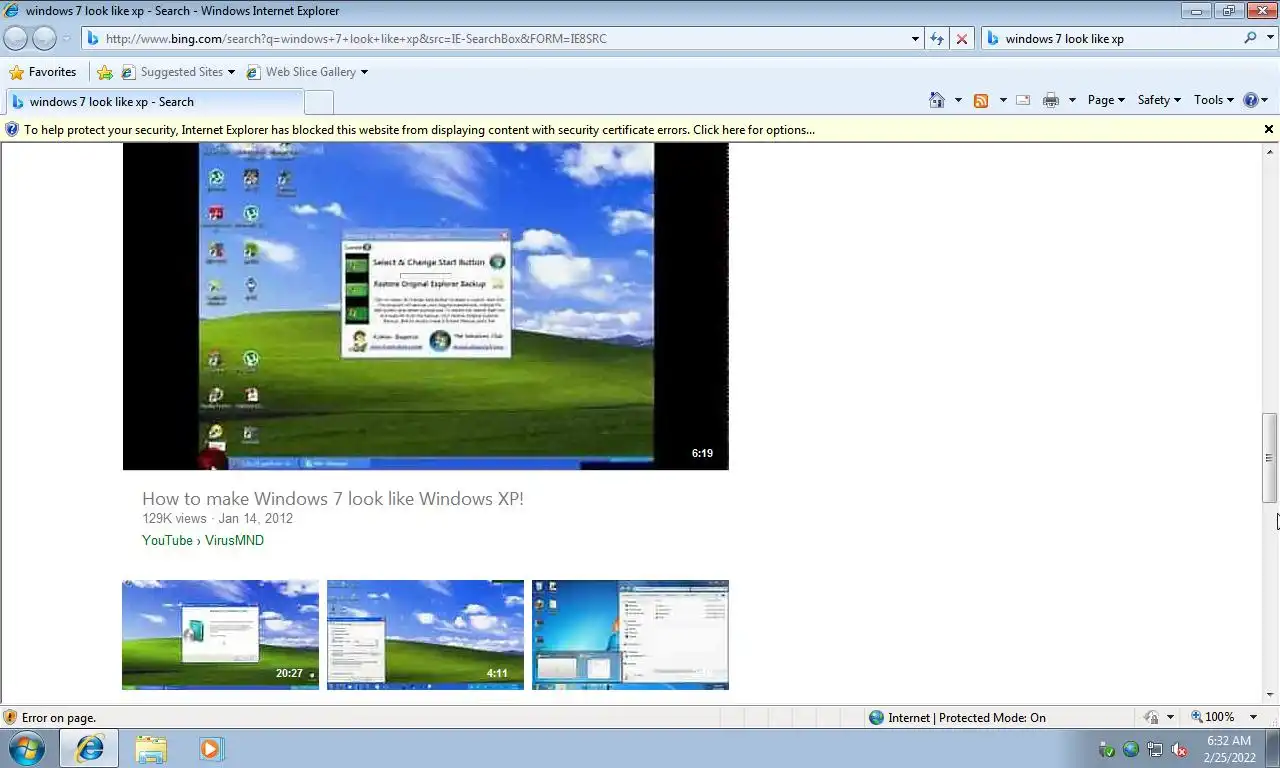
Task: Click the Show Desktop button
Action: coord(1273,749)
